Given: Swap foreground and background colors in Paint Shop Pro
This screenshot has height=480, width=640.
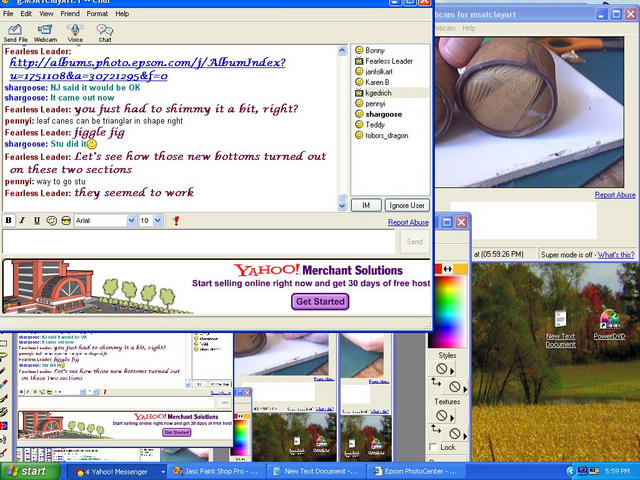Looking at the screenshot, I should (x=448, y=269).
